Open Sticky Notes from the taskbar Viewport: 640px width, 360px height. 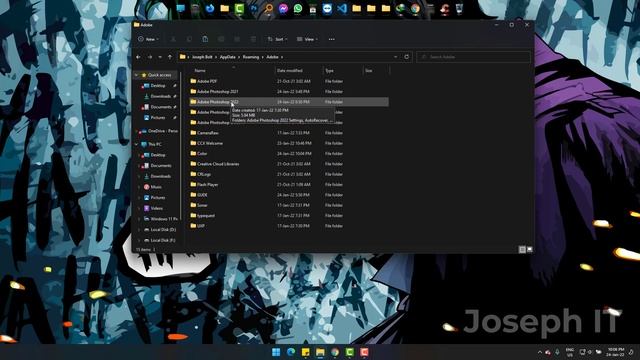pyautogui.click(x=305, y=352)
